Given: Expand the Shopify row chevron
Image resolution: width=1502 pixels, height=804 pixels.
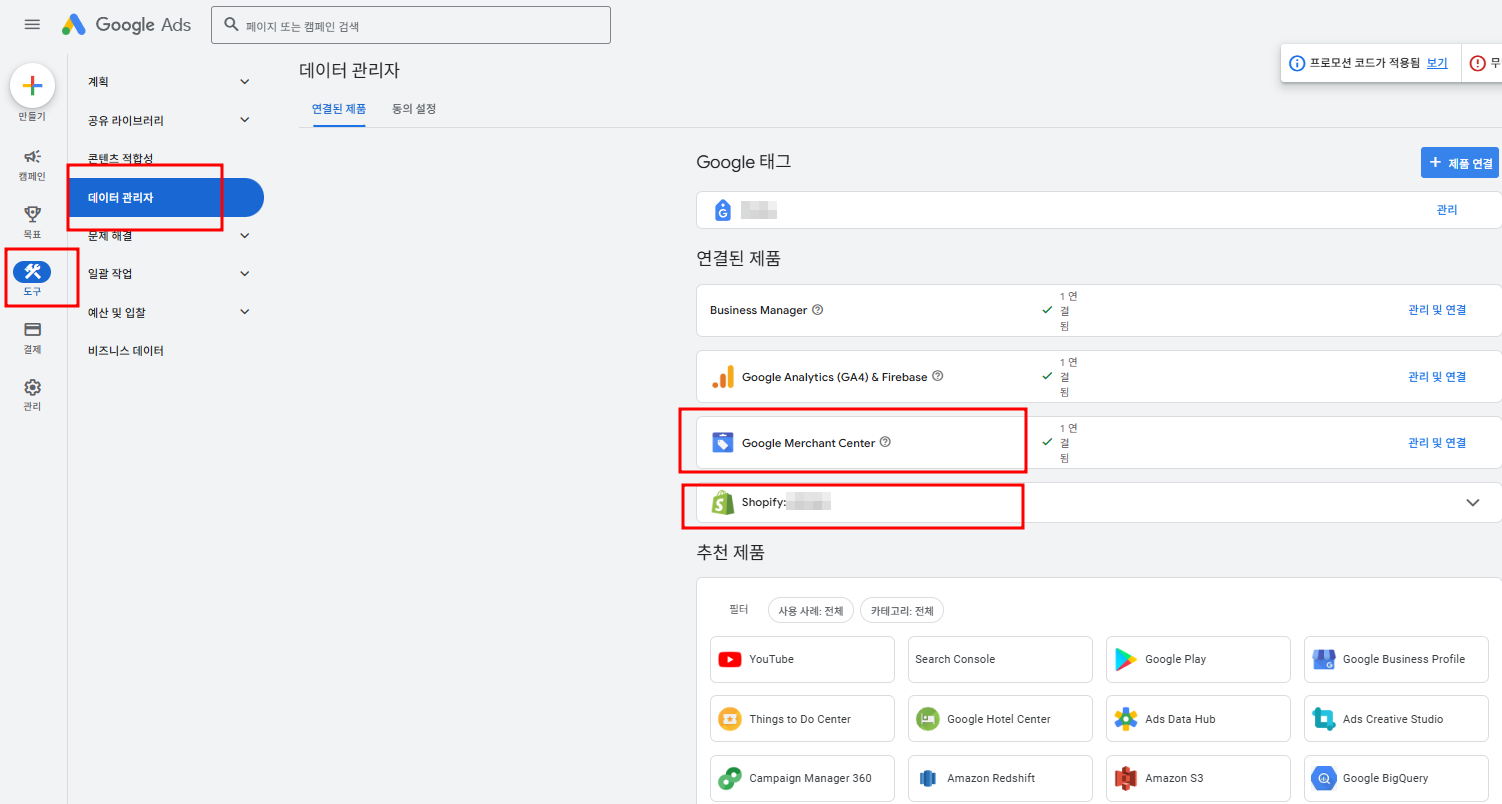Looking at the screenshot, I should coord(1472,503).
